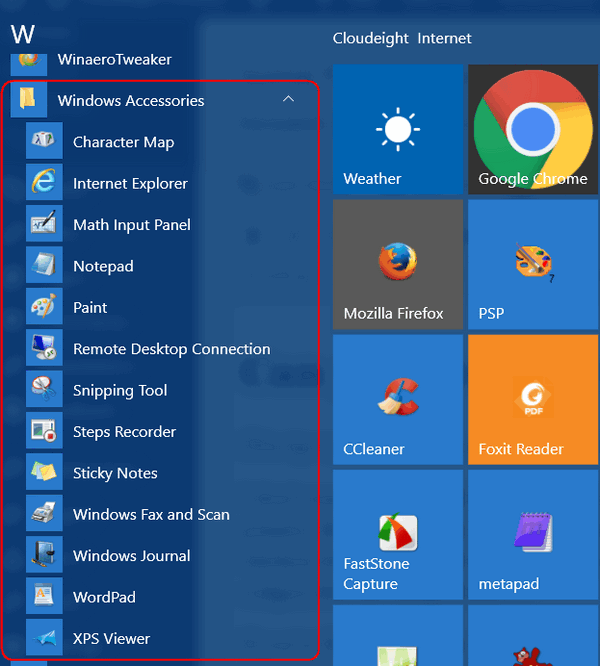The width and height of the screenshot is (600, 666).
Task: Click the Sticky Notes icon
Action: click(44, 471)
